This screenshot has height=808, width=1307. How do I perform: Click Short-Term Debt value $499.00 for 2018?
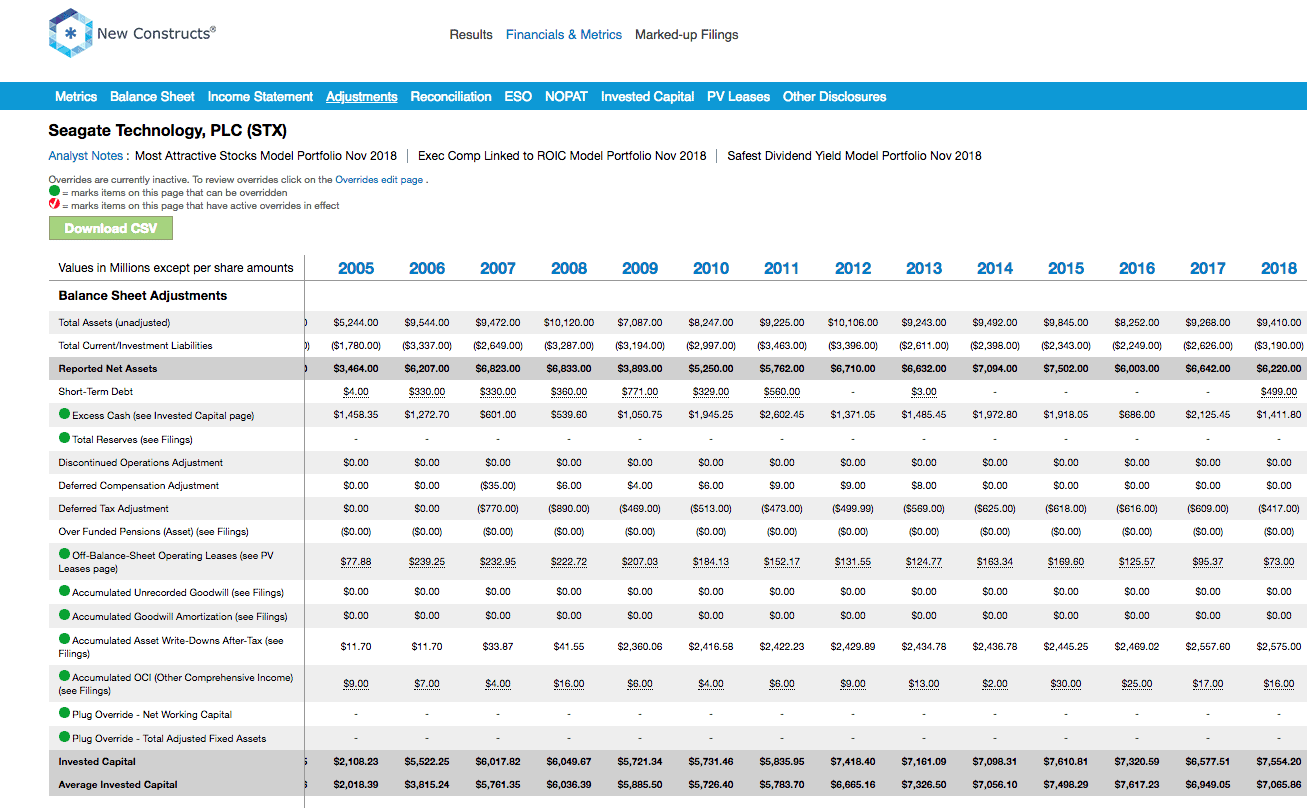click(1279, 392)
